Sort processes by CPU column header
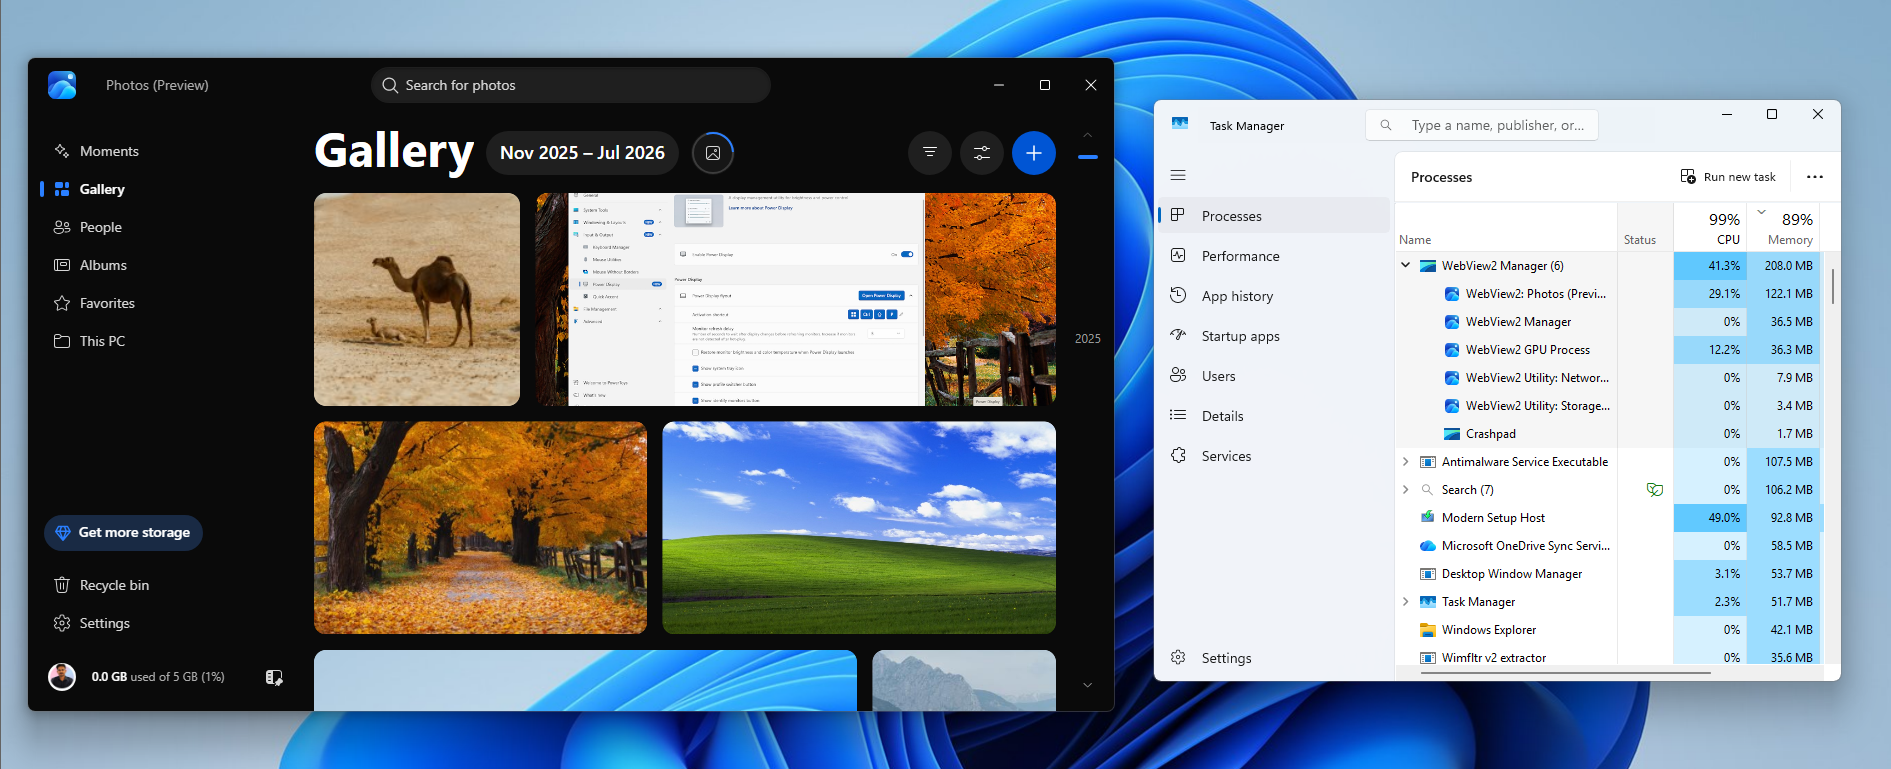Screen dimensions: 1891x769 1710,228
